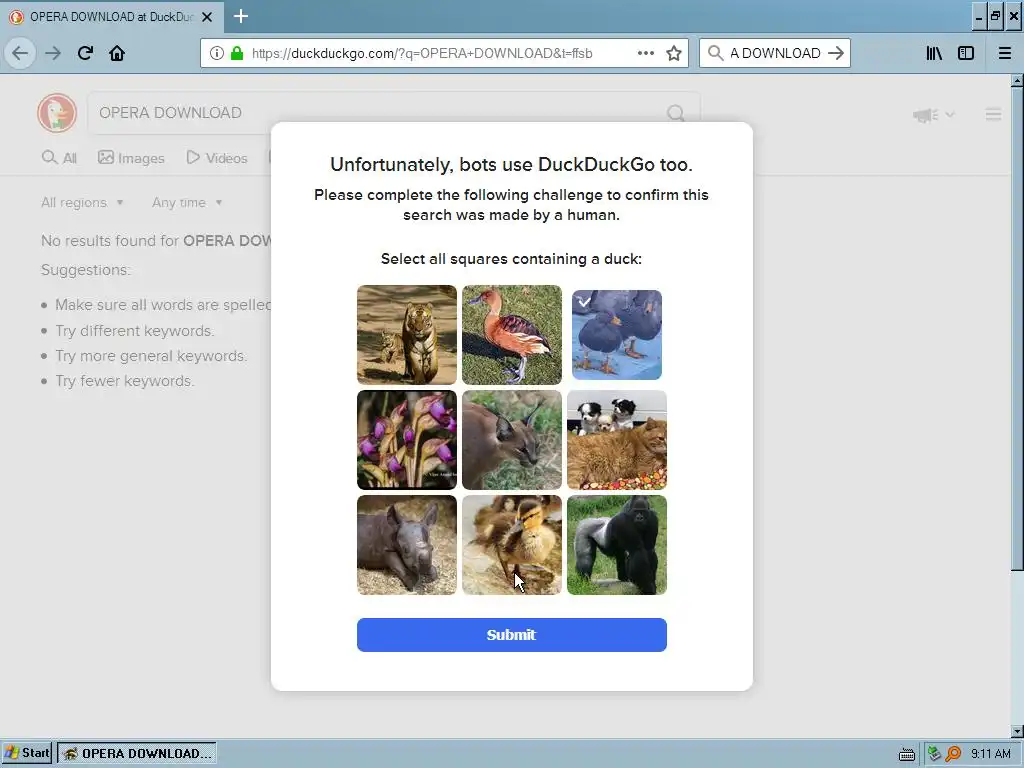Switch to the All results tab

(59, 158)
